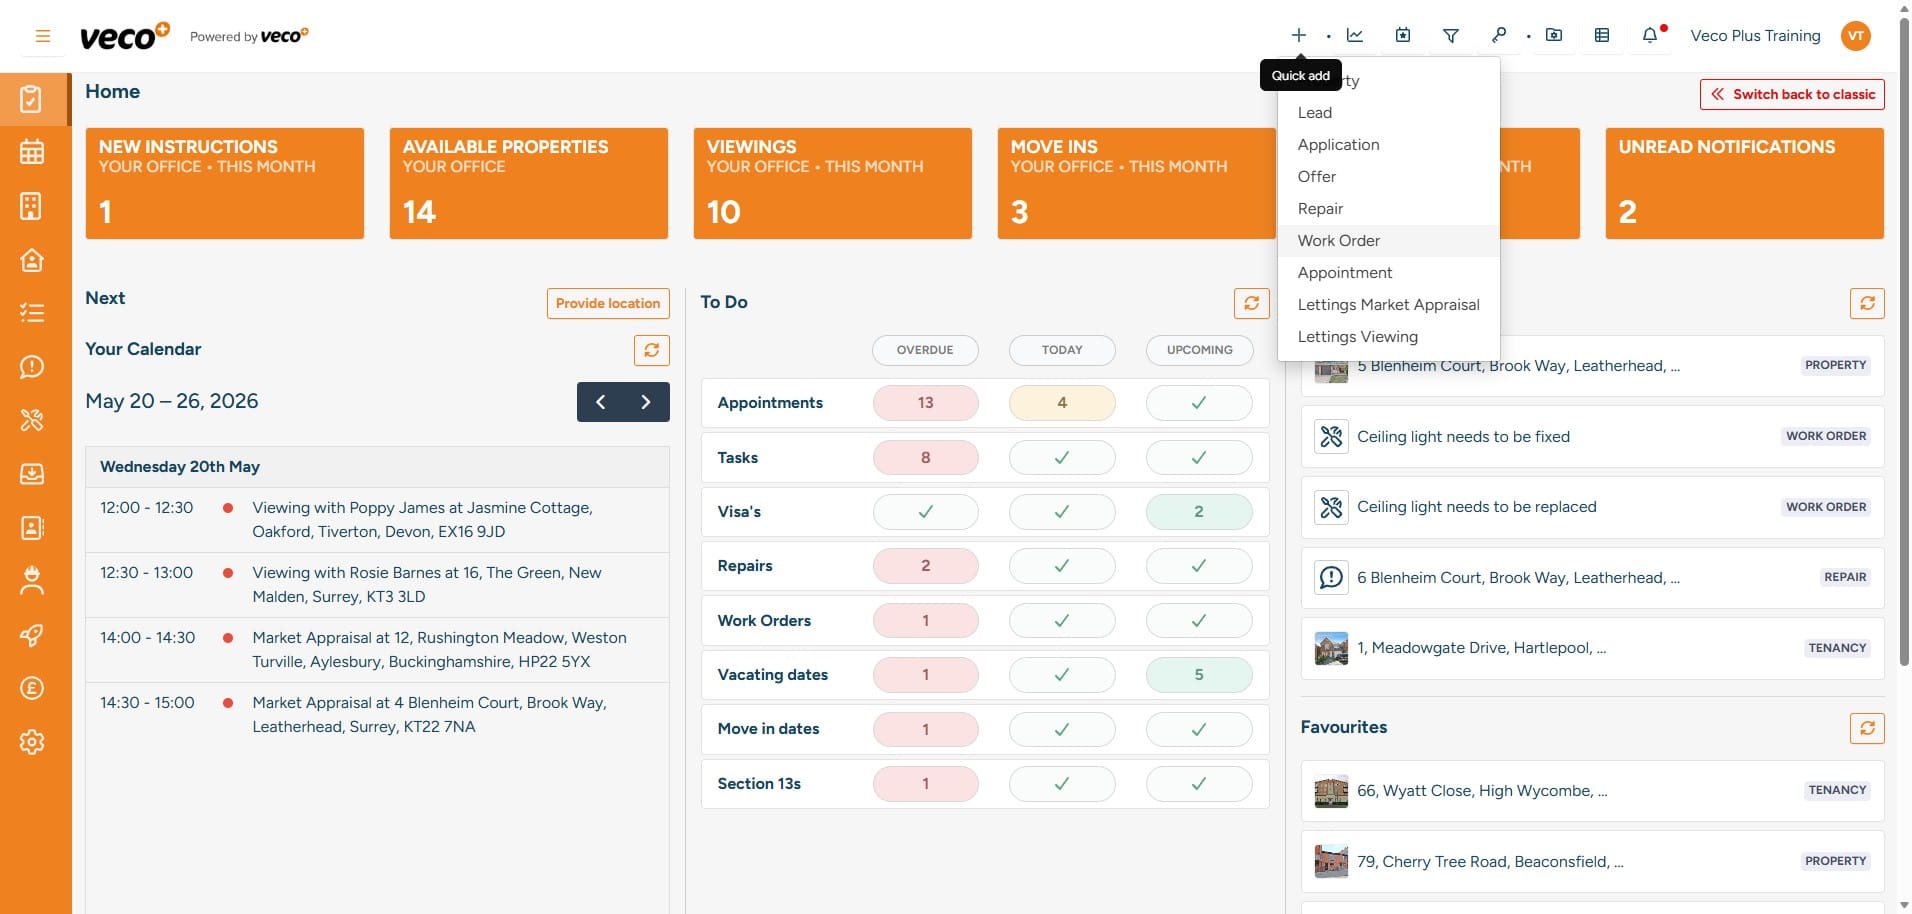The height and width of the screenshot is (914, 1912).
Task: Open the 2 overdue Repairs pill
Action: coord(925,566)
